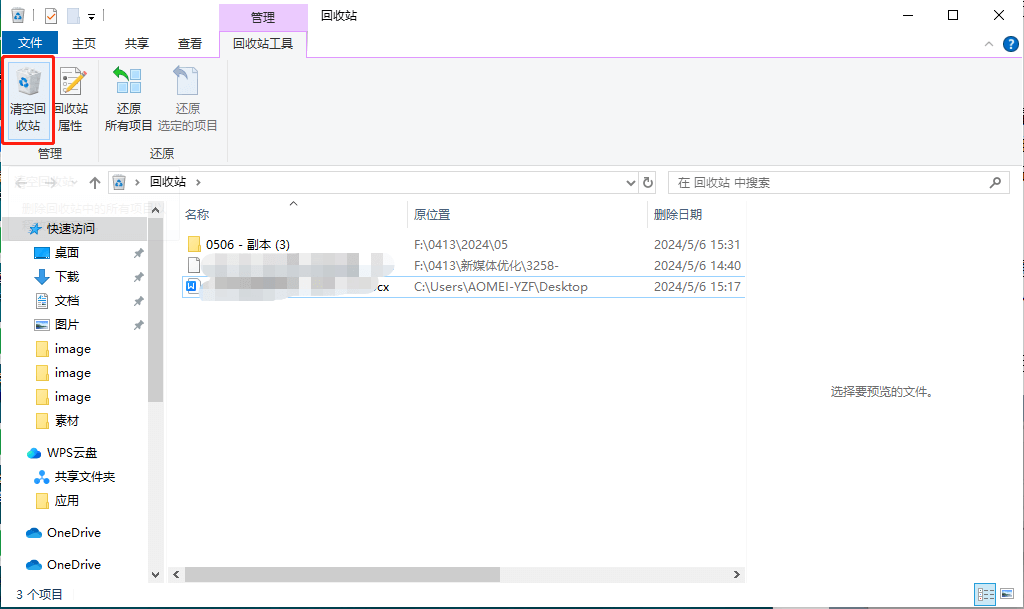The height and width of the screenshot is (609, 1024).
Task: Click 还原选定的项目 to restore selection
Action: pos(186,97)
